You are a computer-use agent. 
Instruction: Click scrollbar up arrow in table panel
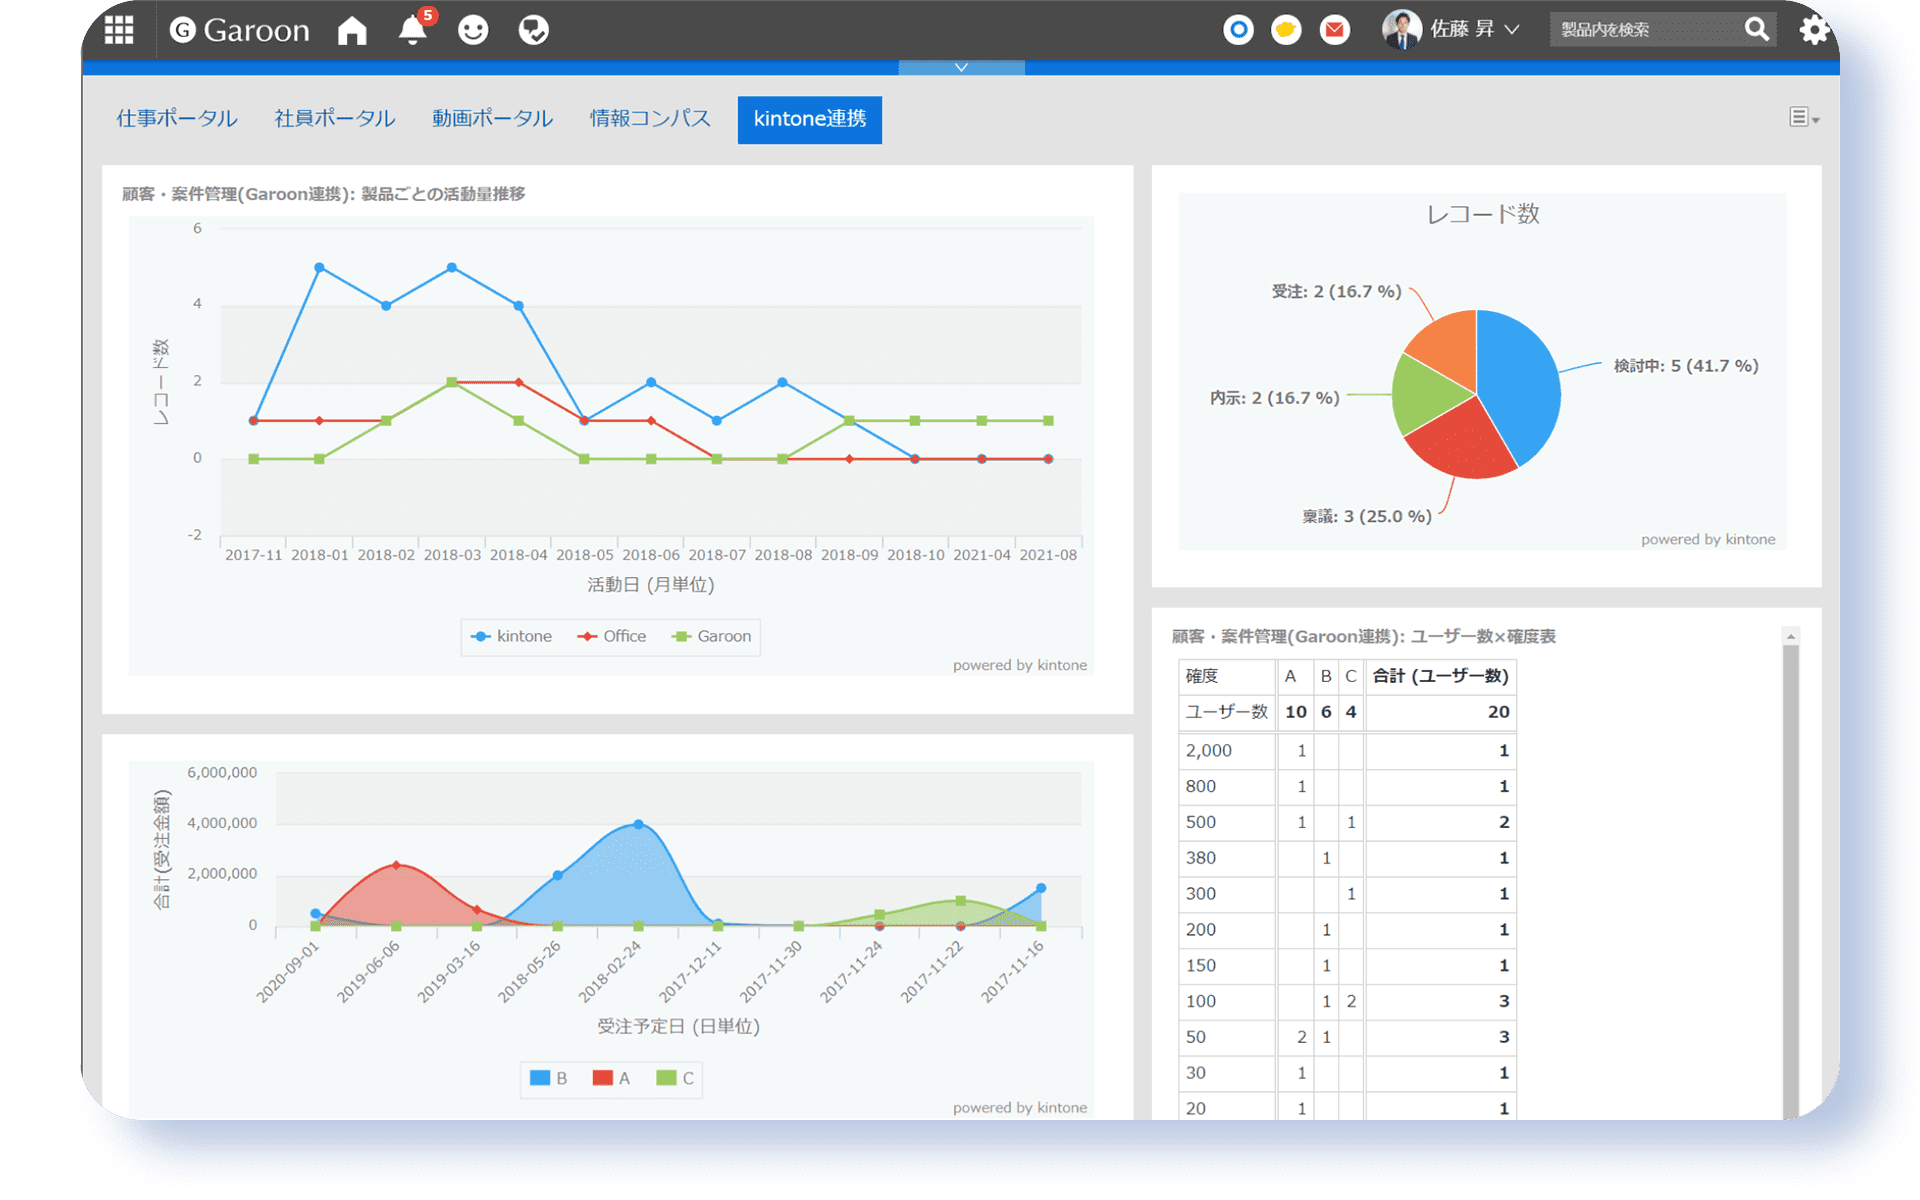(x=1791, y=636)
